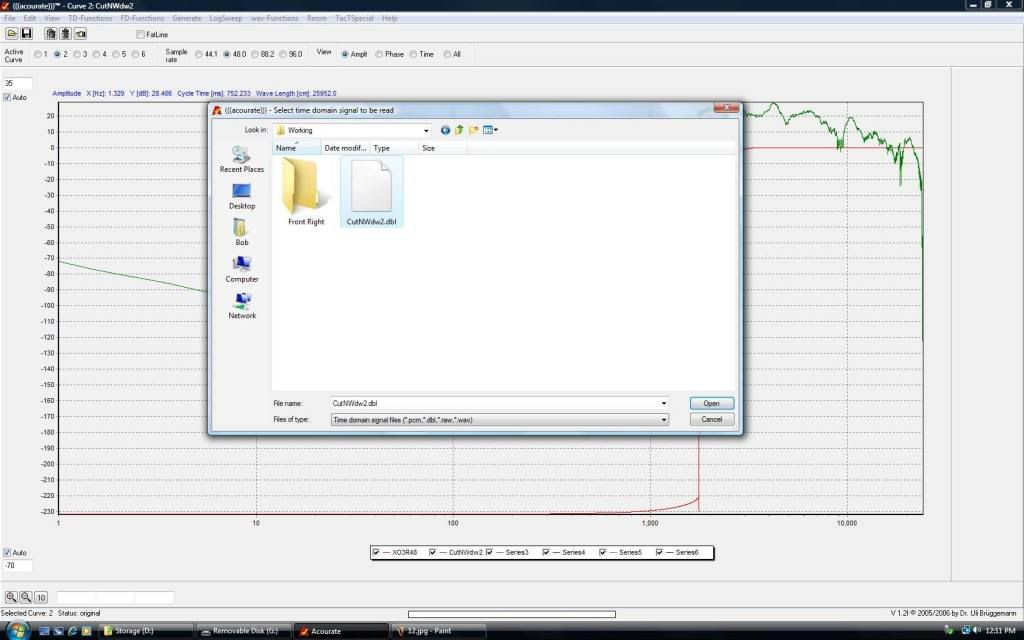Toggle the lower Auto checkbox near -70
Viewport: 1024px width, 640px height.
tap(7, 552)
